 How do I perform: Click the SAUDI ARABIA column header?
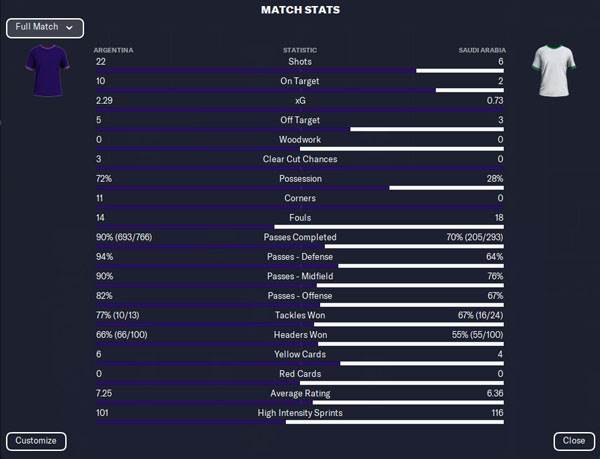coord(482,49)
